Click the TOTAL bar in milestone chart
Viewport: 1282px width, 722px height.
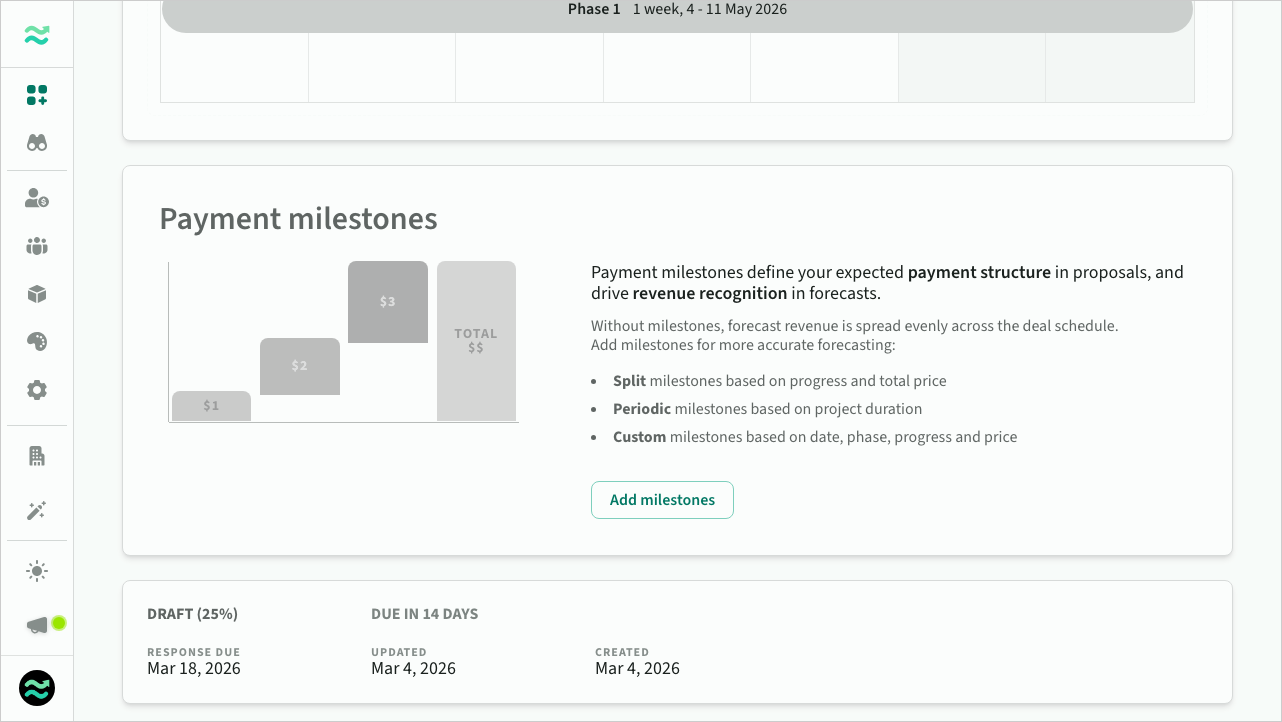pyautogui.click(x=476, y=341)
